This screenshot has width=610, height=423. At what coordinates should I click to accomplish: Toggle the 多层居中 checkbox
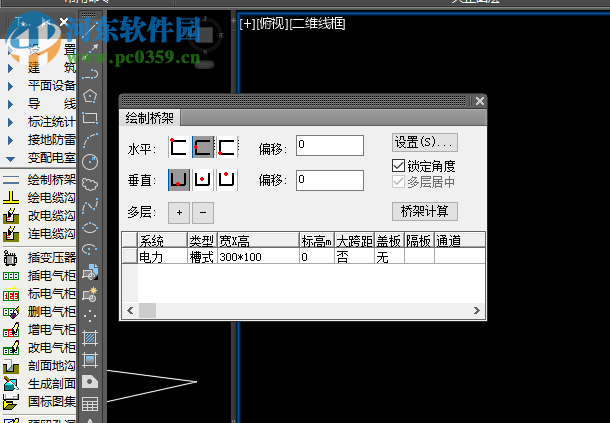[398, 182]
